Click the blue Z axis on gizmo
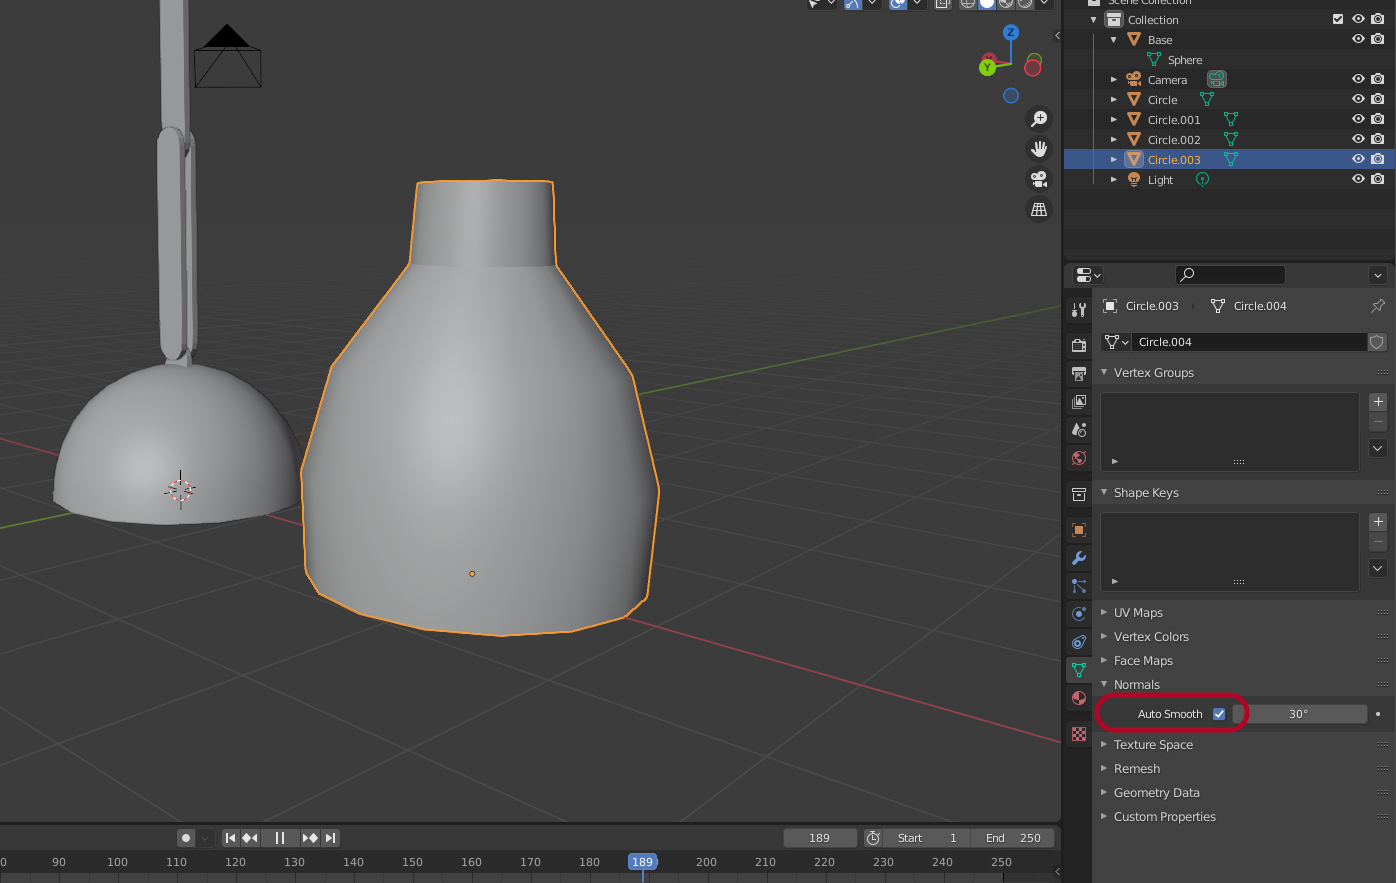Image resolution: width=1396 pixels, height=883 pixels. 1011,33
